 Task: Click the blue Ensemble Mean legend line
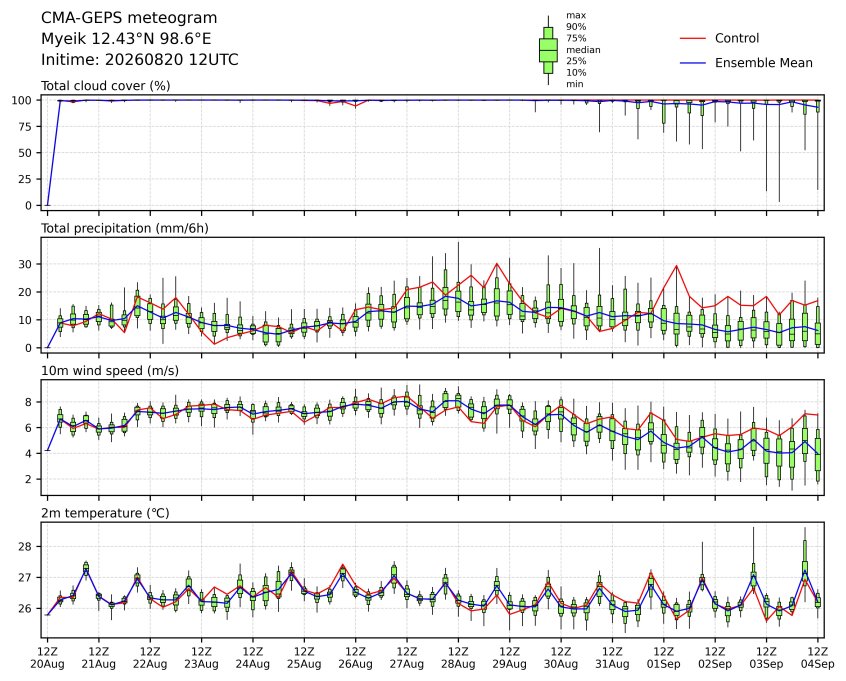[x=693, y=63]
